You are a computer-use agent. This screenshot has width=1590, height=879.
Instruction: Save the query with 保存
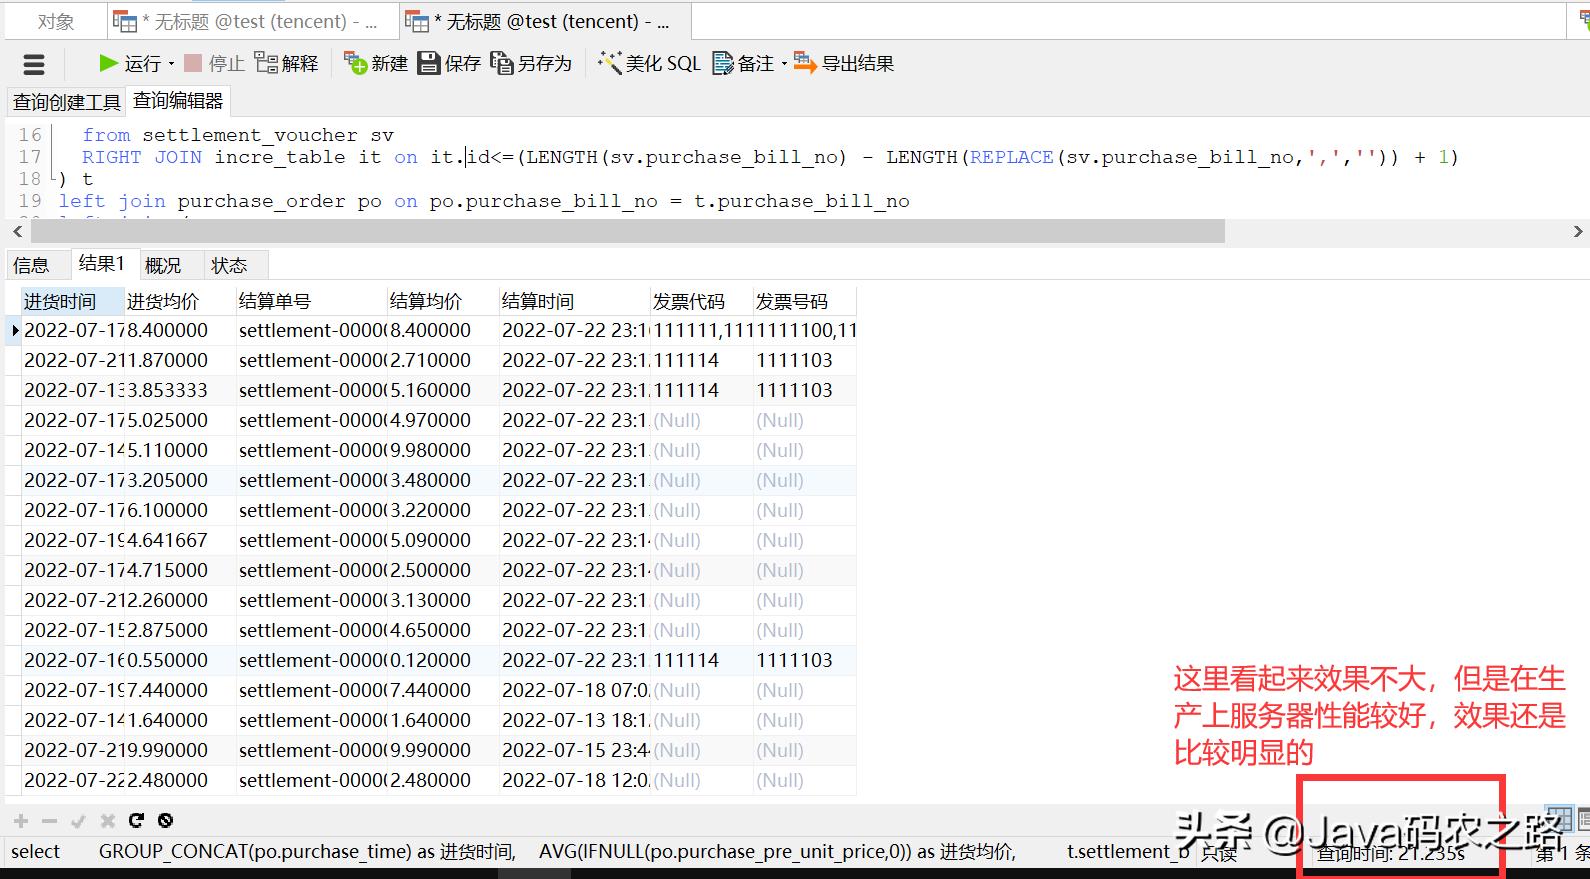pos(449,64)
